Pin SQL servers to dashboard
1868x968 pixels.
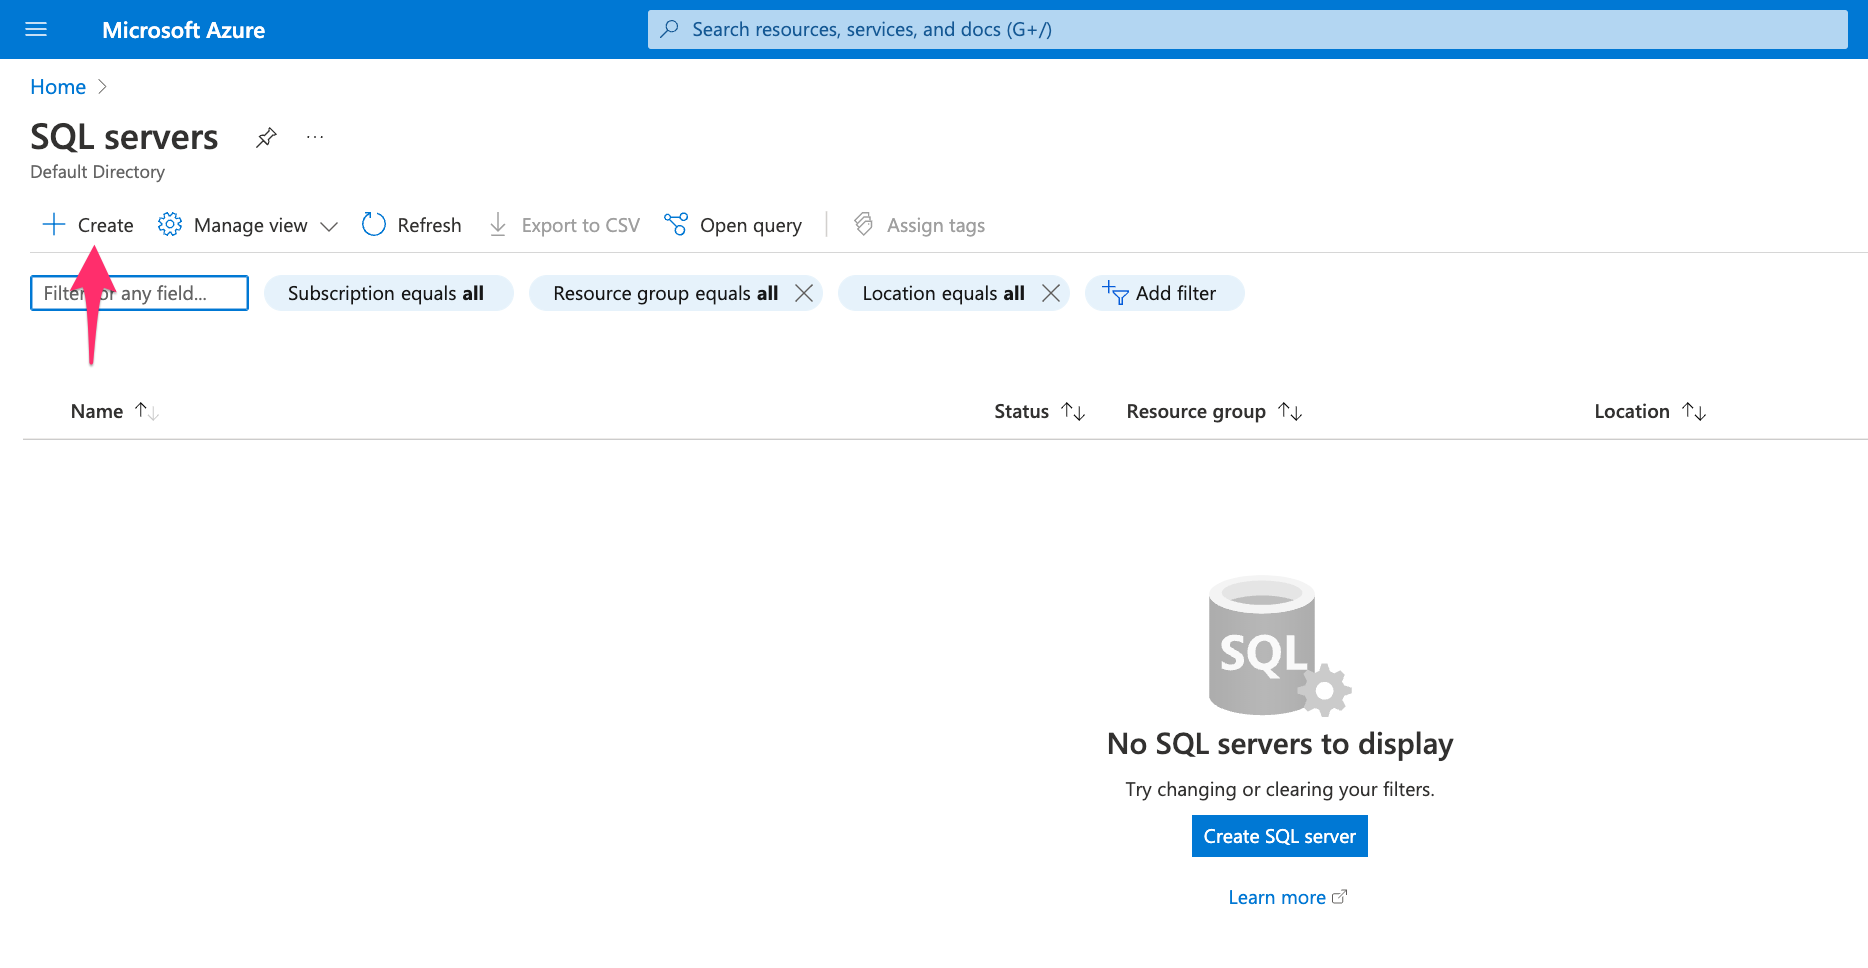coord(266,137)
